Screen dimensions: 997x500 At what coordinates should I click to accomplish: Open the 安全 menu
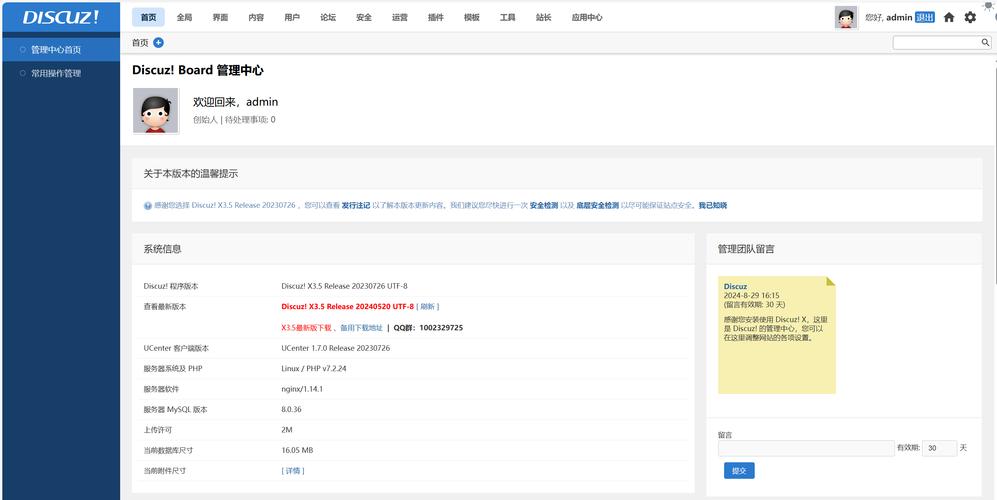364,17
